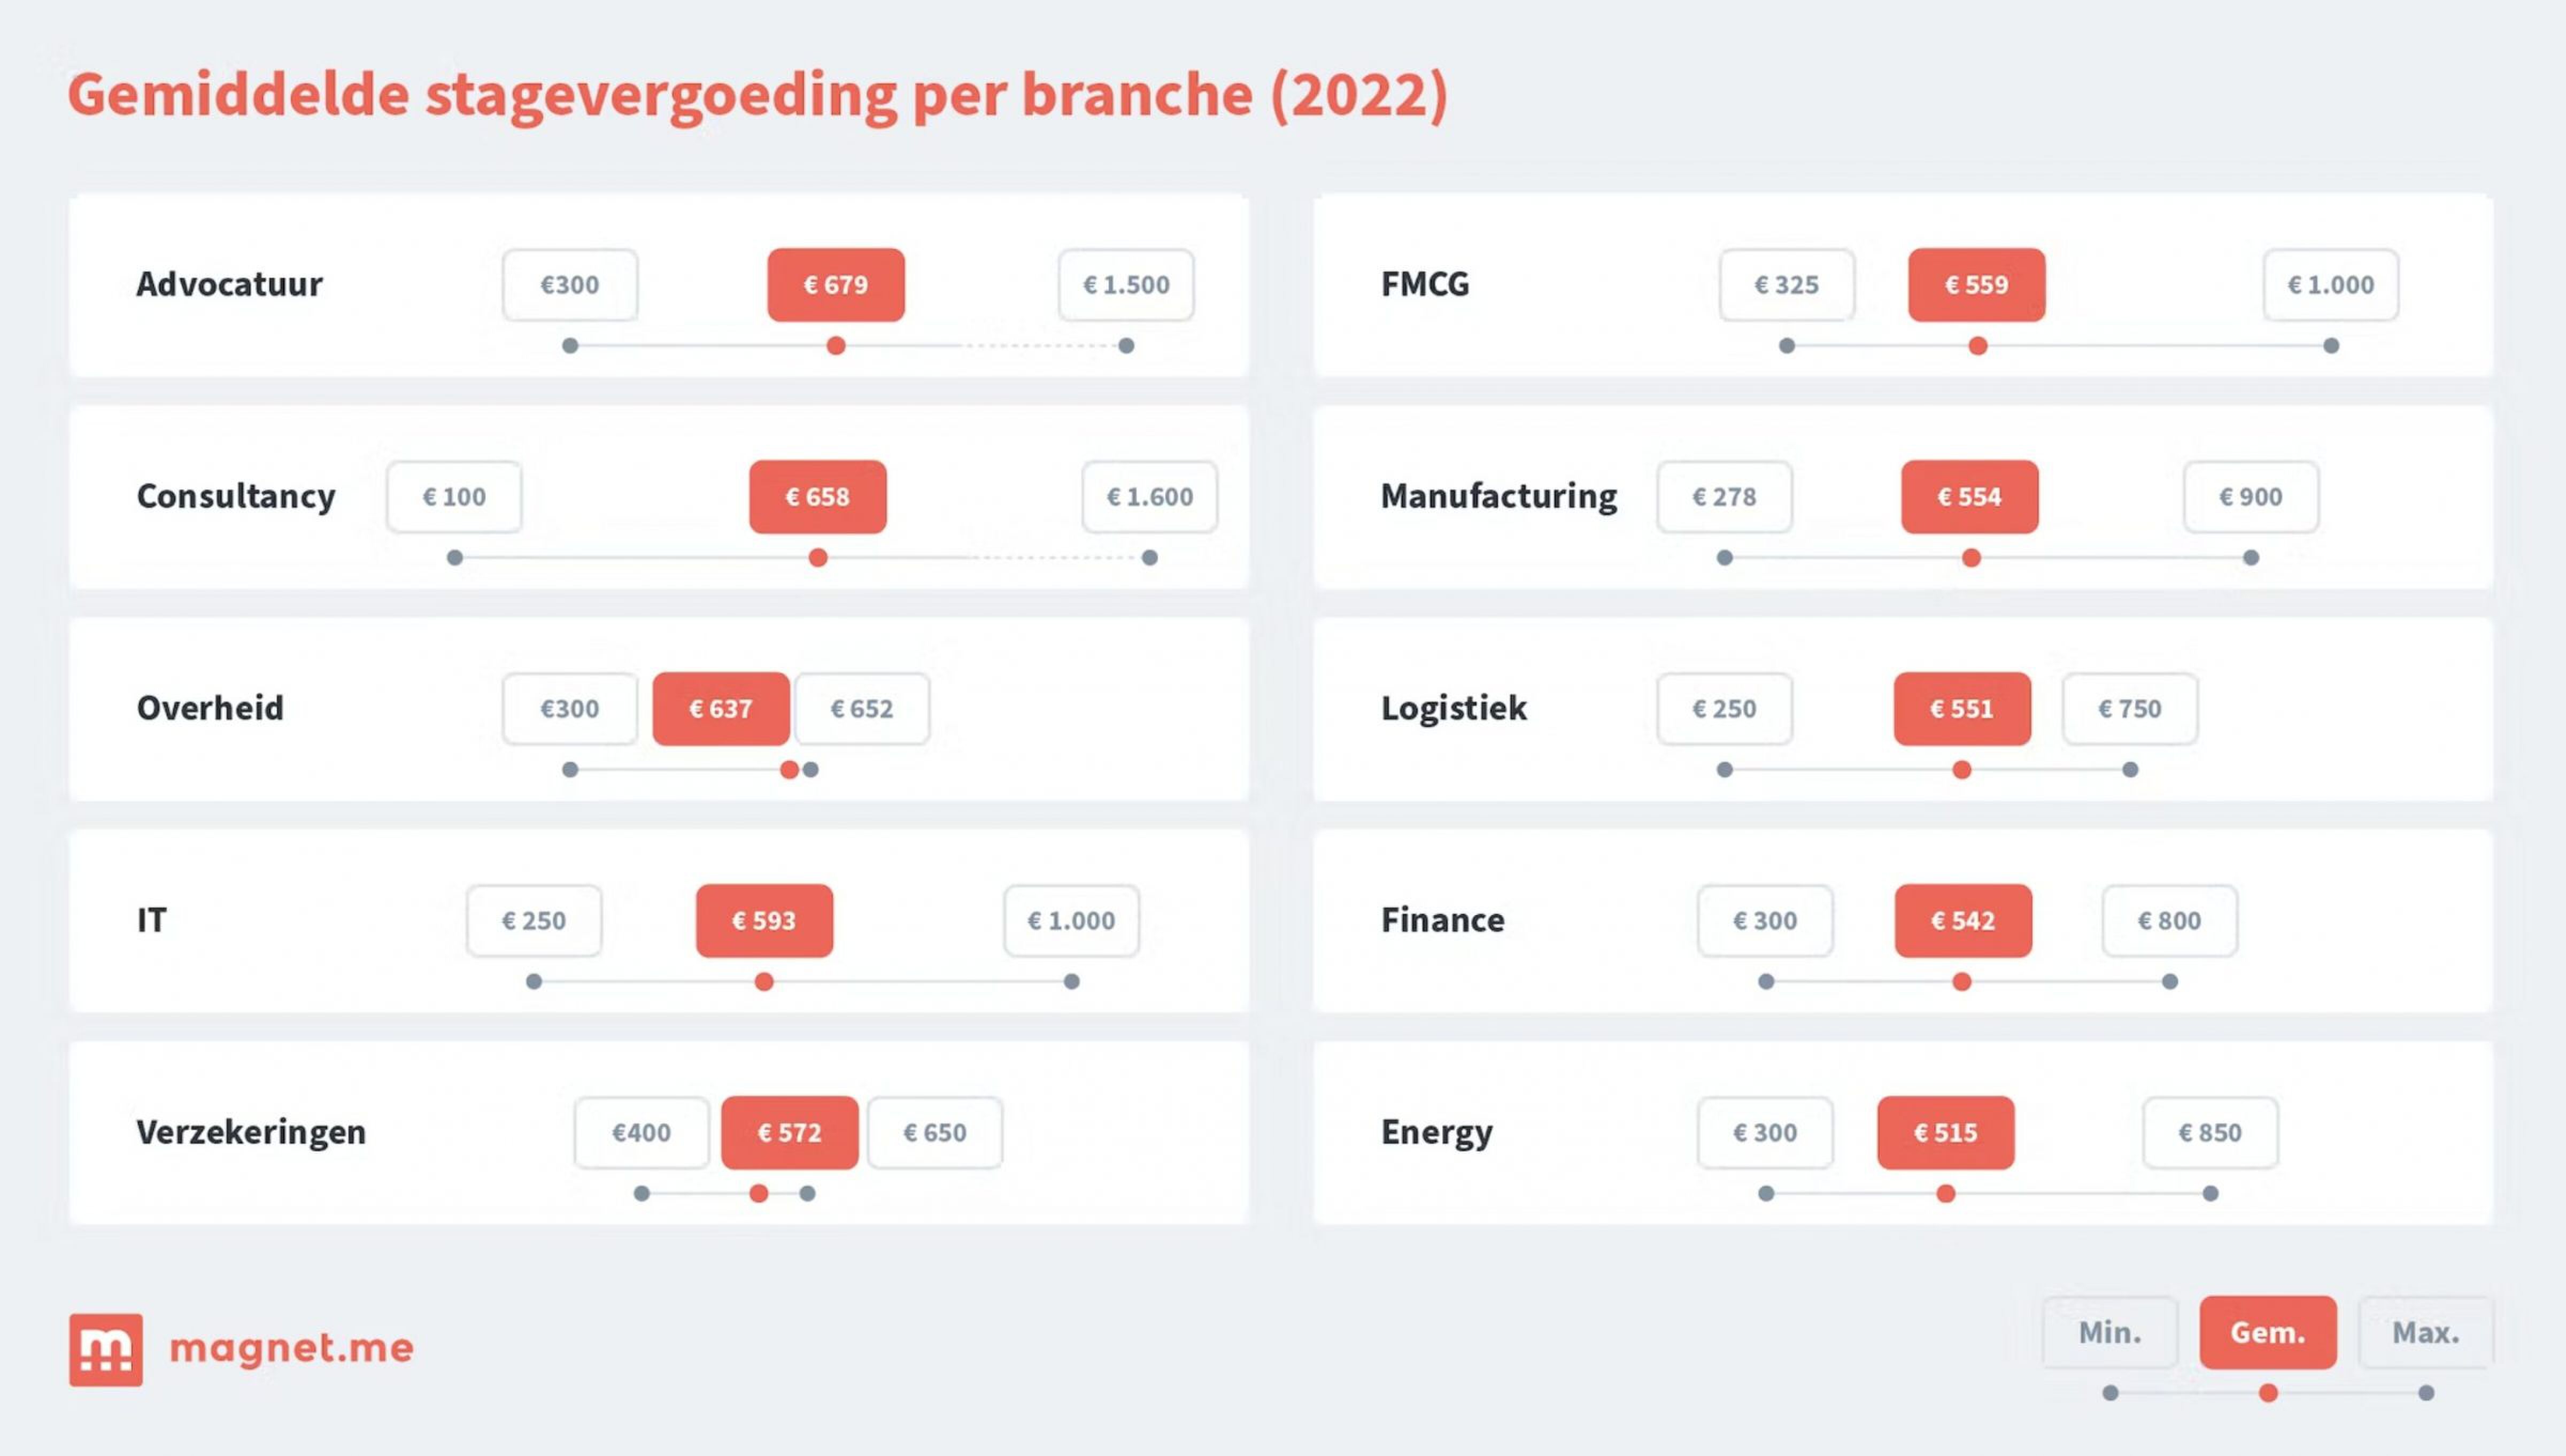Click the red dot on Finance slider
The width and height of the screenshot is (2566, 1456).
[1962, 982]
